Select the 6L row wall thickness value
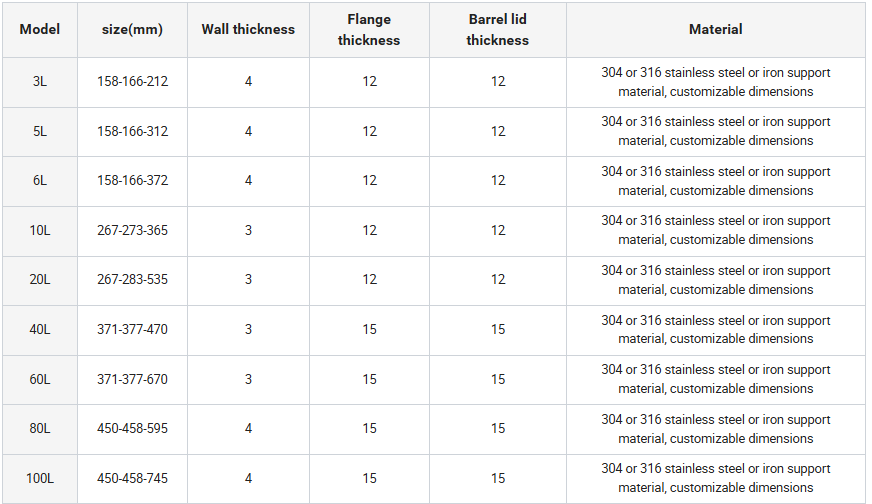The width and height of the screenshot is (872, 504). coord(248,180)
